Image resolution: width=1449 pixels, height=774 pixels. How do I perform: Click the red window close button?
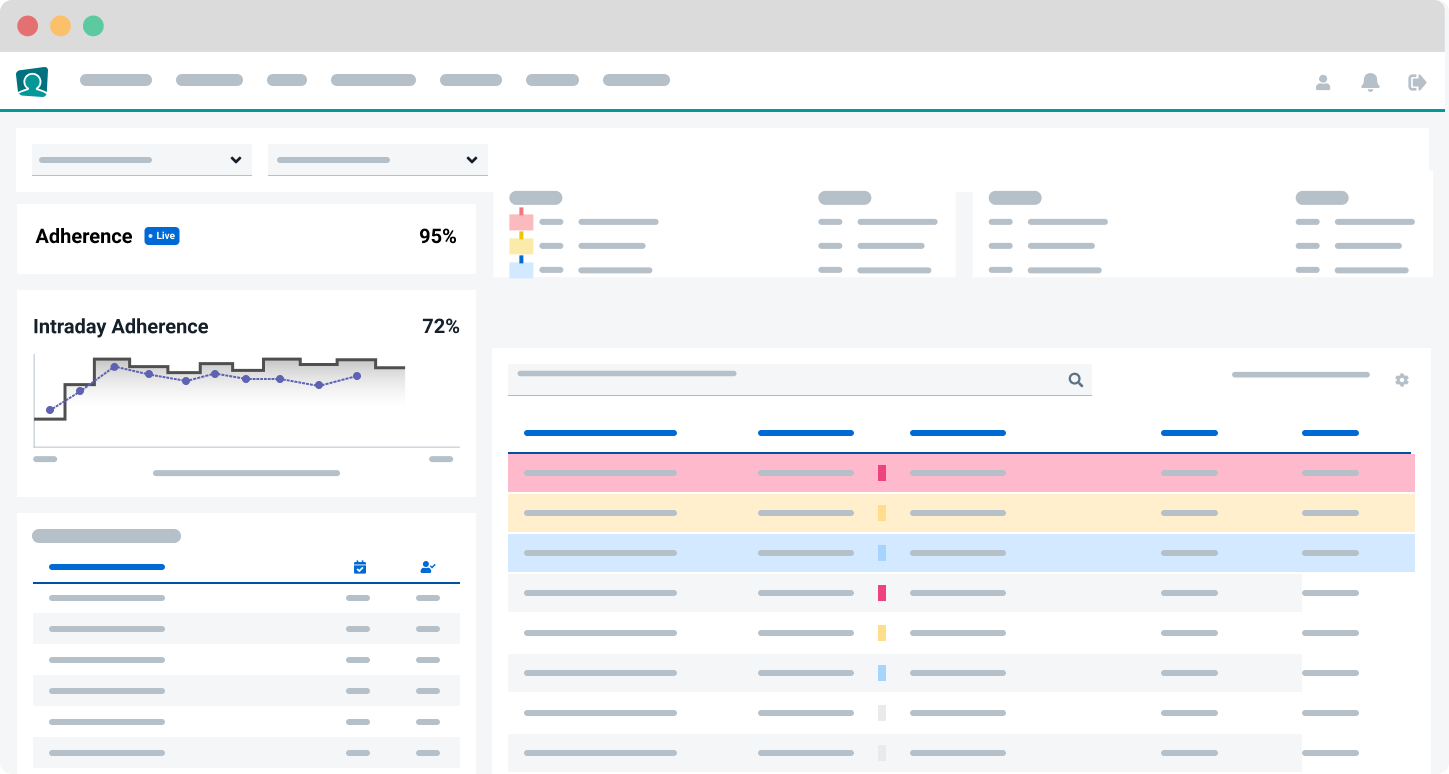(28, 26)
